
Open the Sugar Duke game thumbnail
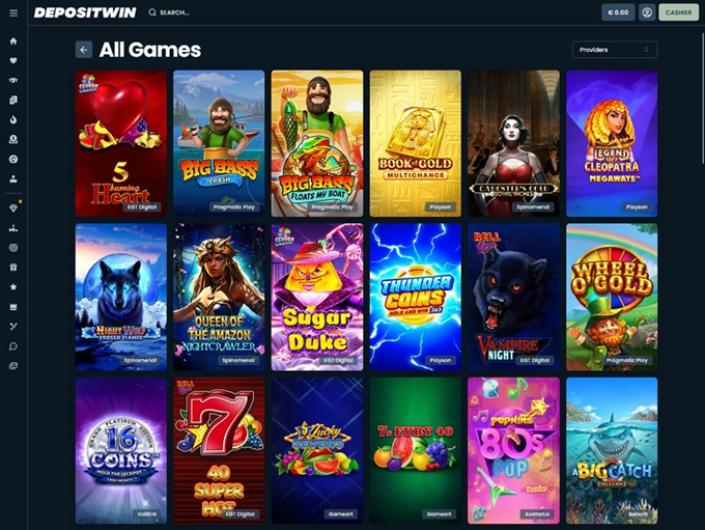point(317,297)
